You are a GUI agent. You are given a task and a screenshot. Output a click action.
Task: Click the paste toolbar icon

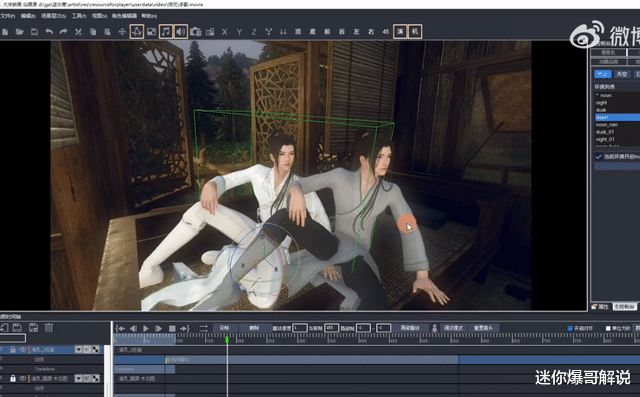tap(107, 32)
